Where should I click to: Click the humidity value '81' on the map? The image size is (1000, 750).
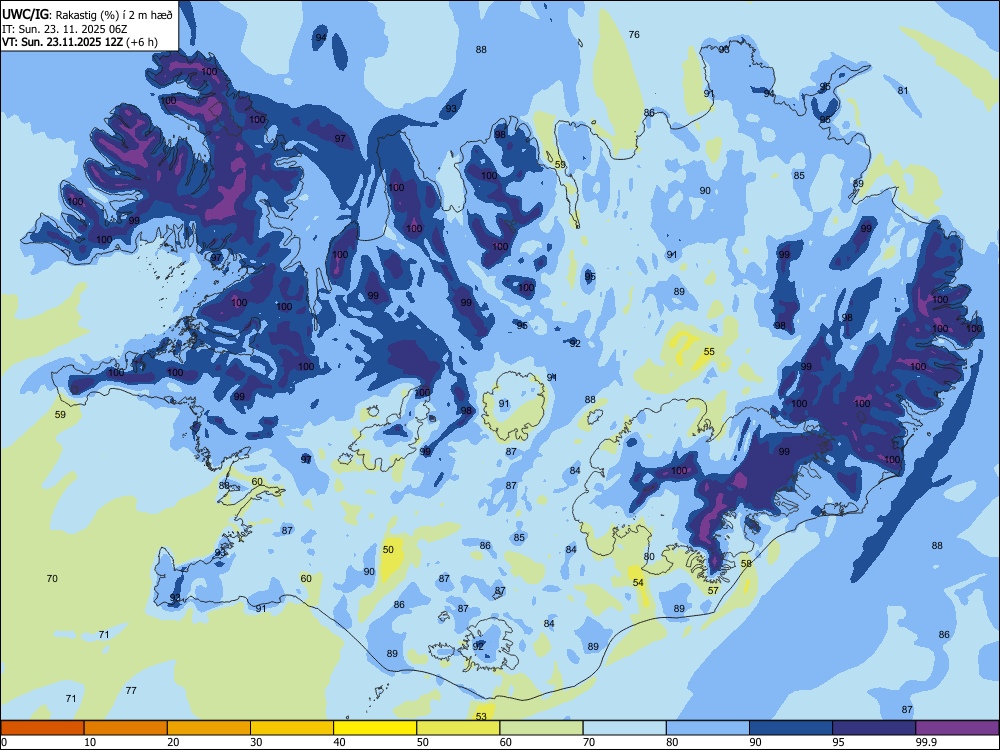902,91
